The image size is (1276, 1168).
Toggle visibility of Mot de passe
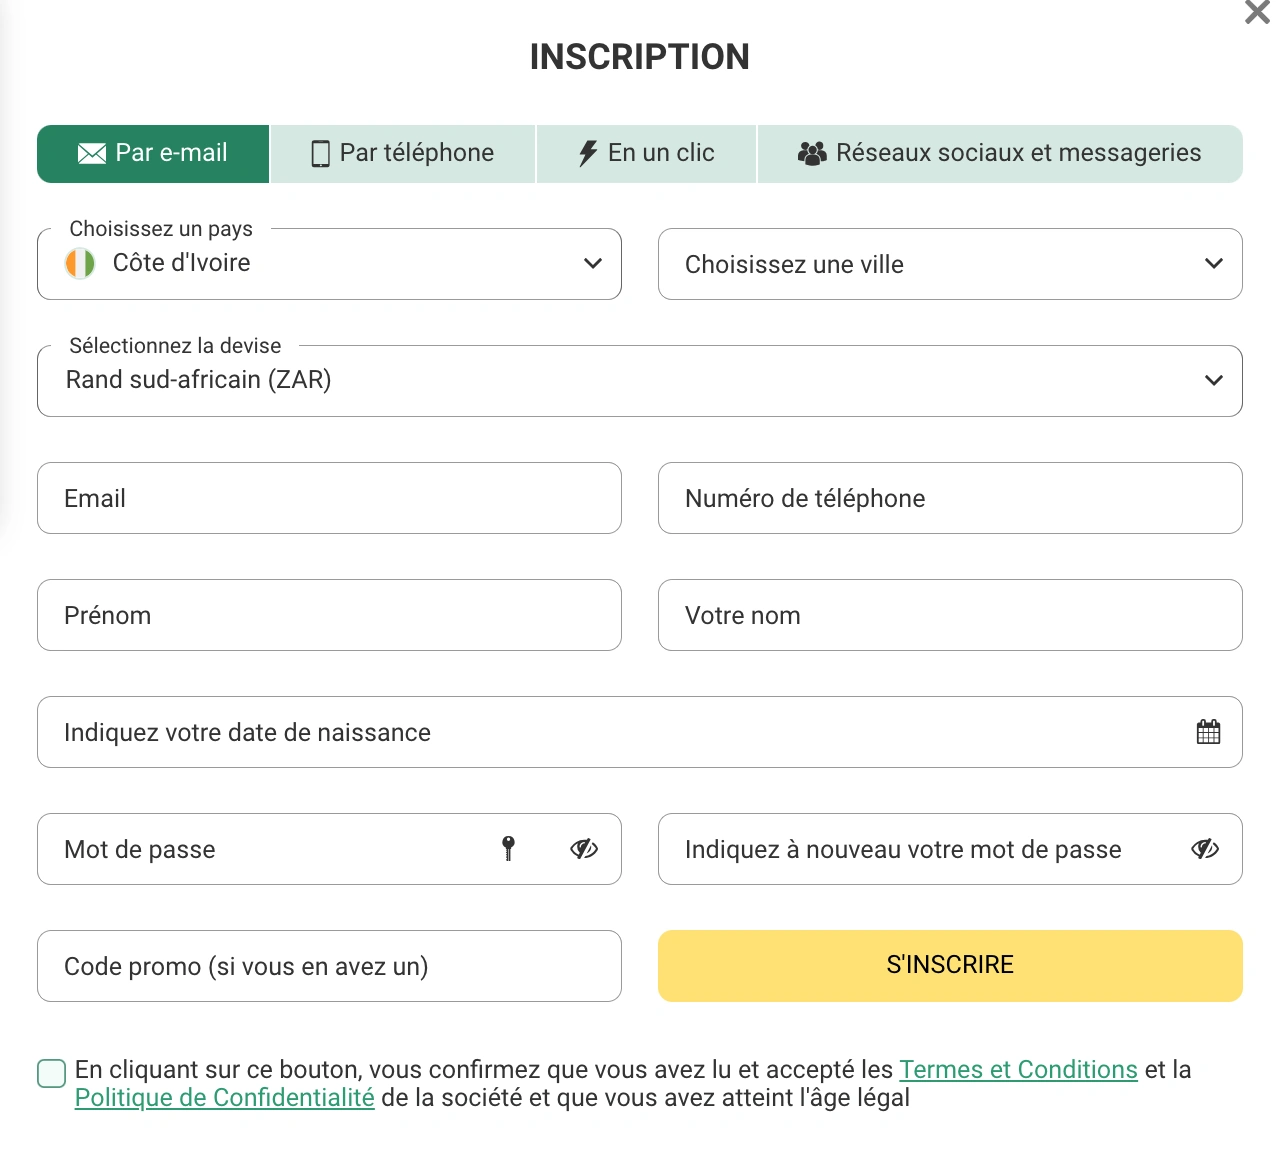(584, 849)
